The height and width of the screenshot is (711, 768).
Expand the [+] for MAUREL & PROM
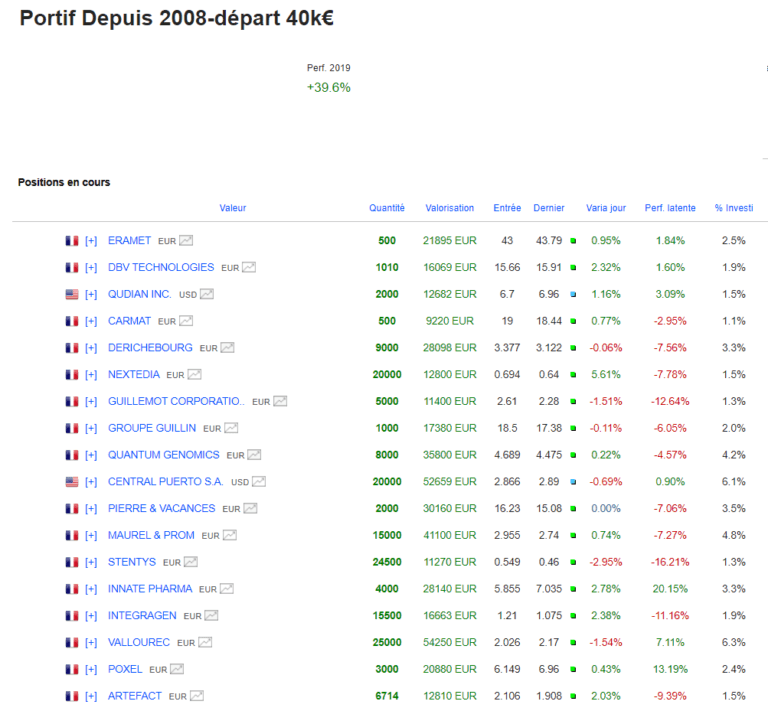[x=91, y=535]
